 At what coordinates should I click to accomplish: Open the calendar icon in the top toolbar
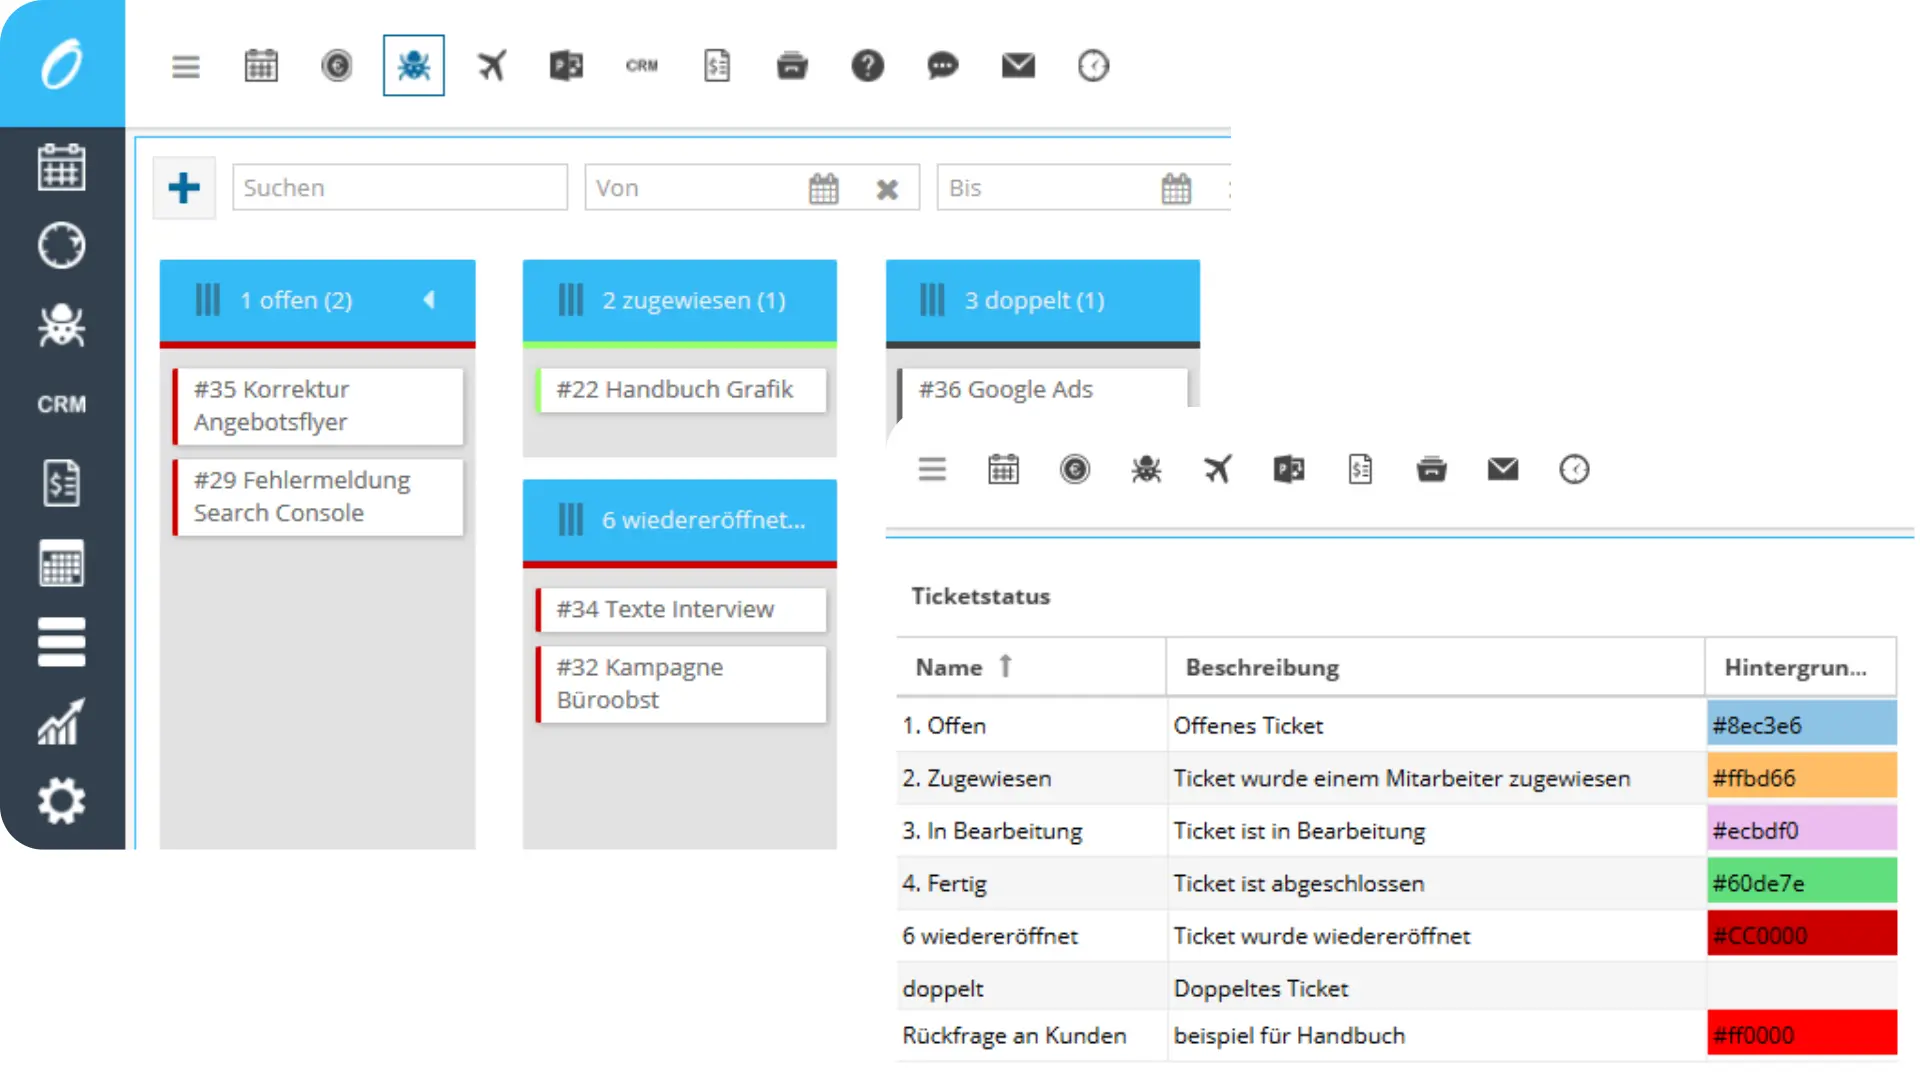tap(261, 65)
